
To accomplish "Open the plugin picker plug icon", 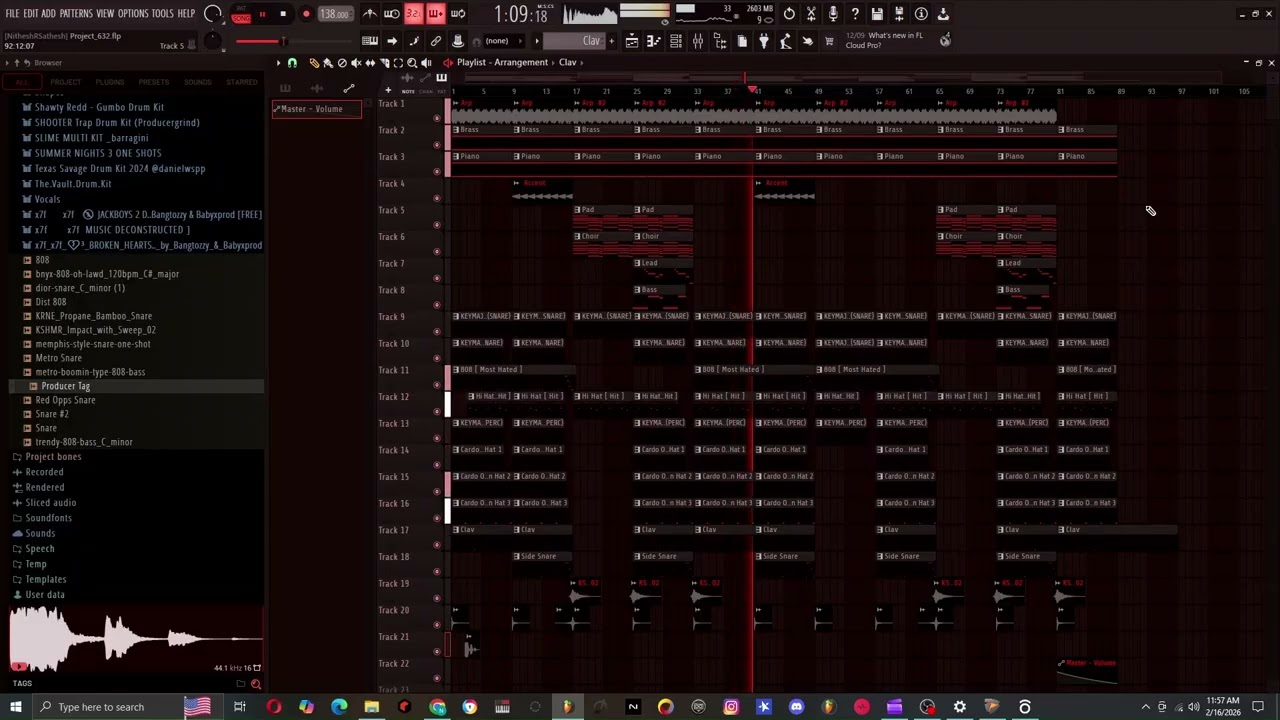I will coord(764,41).
